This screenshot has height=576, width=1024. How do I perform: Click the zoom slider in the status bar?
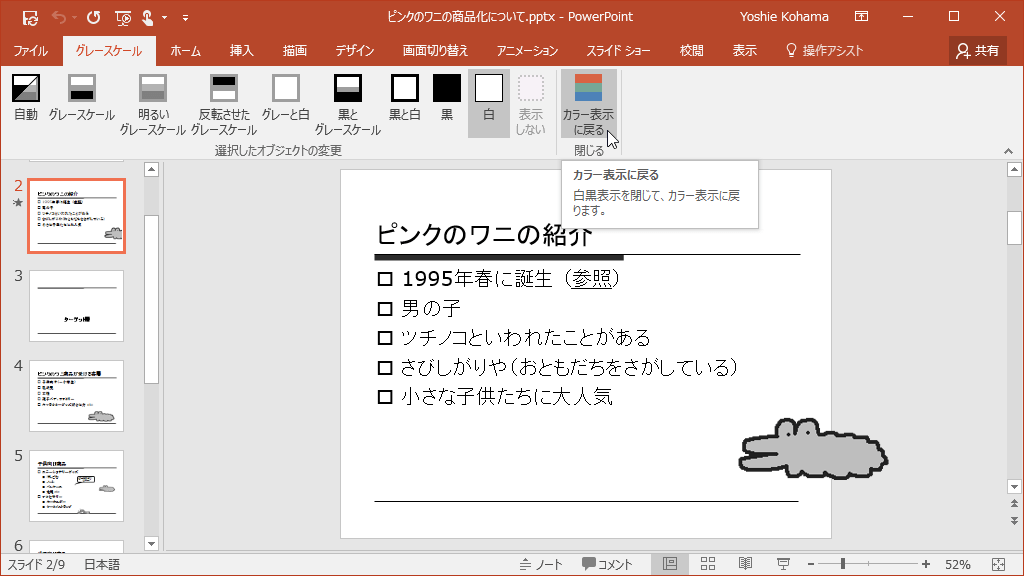[x=843, y=564]
